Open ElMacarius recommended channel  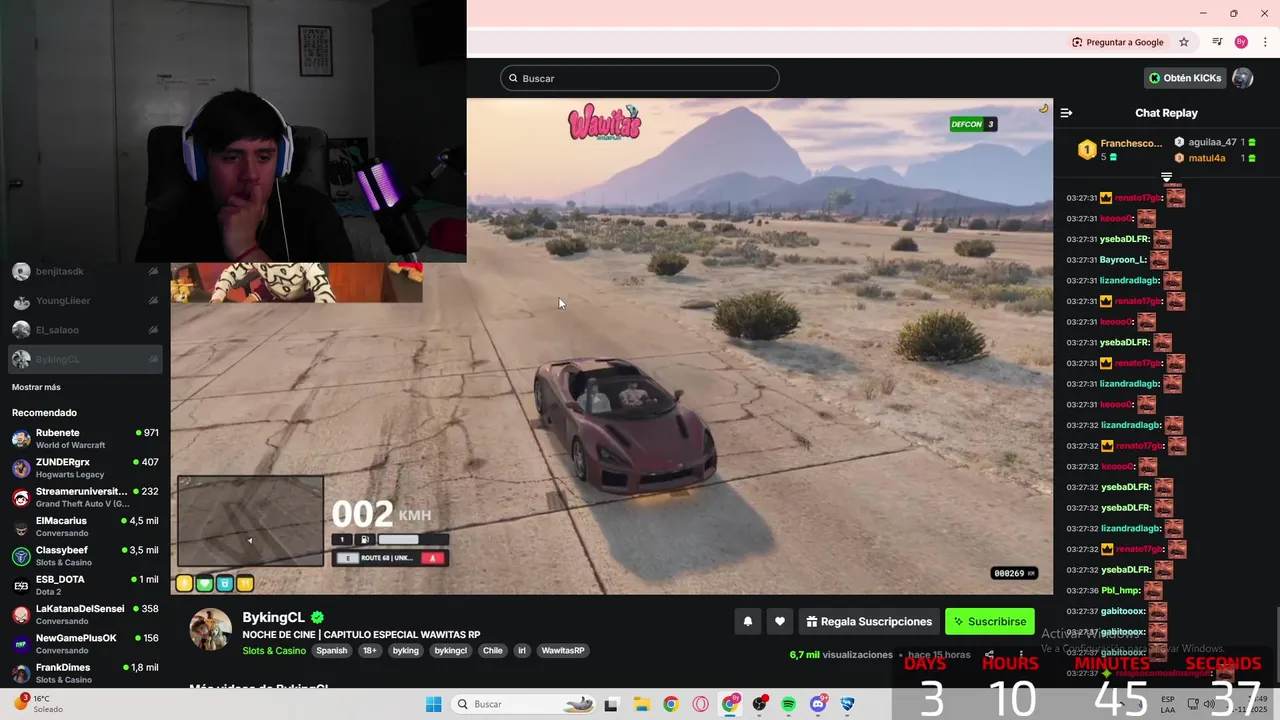[85, 526]
